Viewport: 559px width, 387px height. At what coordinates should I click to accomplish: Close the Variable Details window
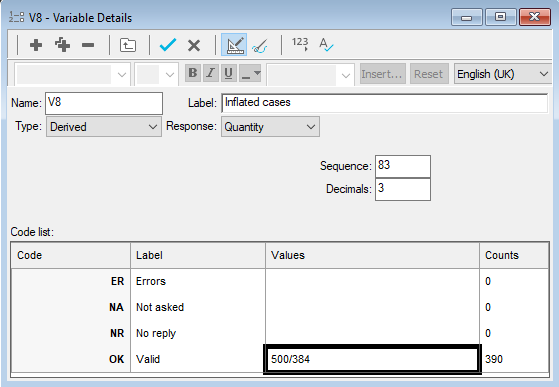tap(534, 17)
